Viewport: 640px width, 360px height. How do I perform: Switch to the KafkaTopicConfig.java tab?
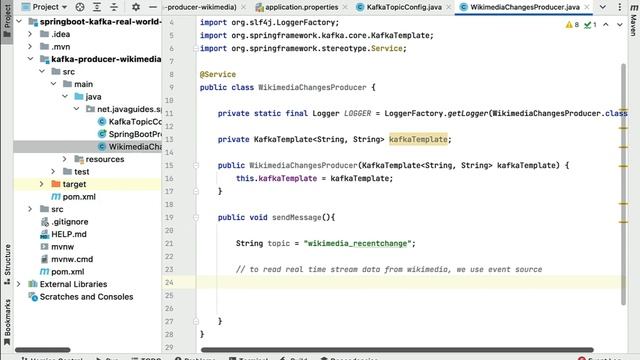click(404, 7)
